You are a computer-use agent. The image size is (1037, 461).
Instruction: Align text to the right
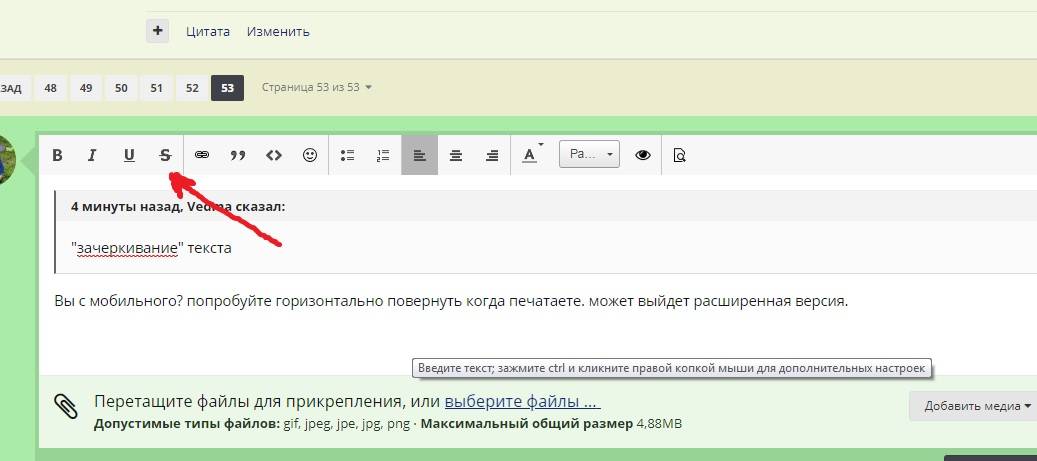pyautogui.click(x=492, y=155)
